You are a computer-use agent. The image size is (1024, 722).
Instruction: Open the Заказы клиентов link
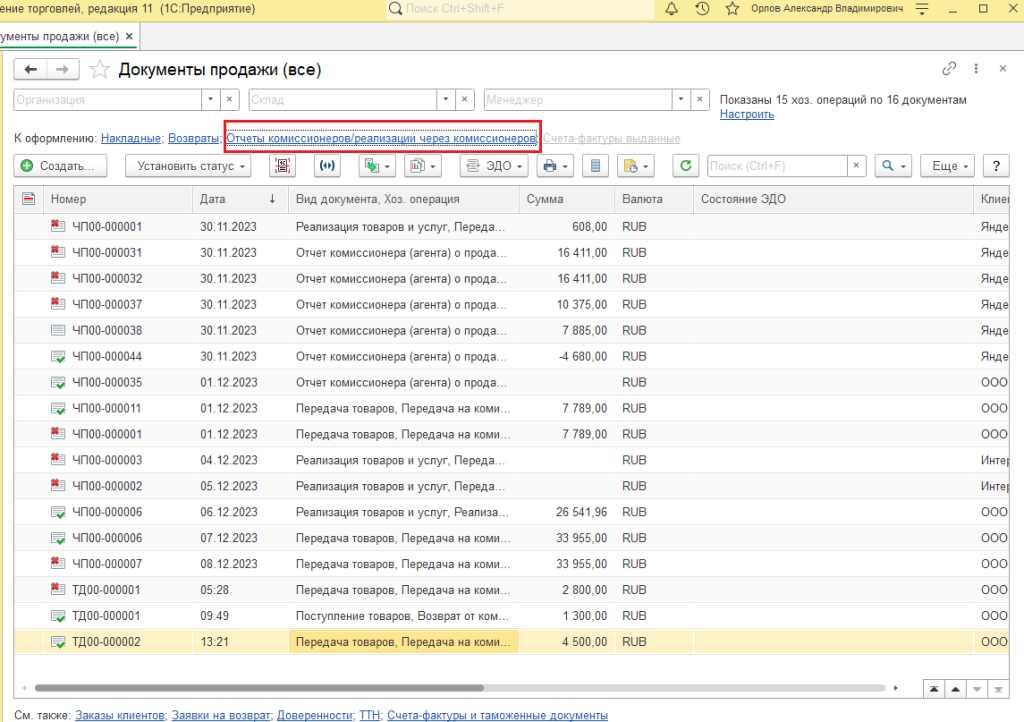tap(120, 715)
